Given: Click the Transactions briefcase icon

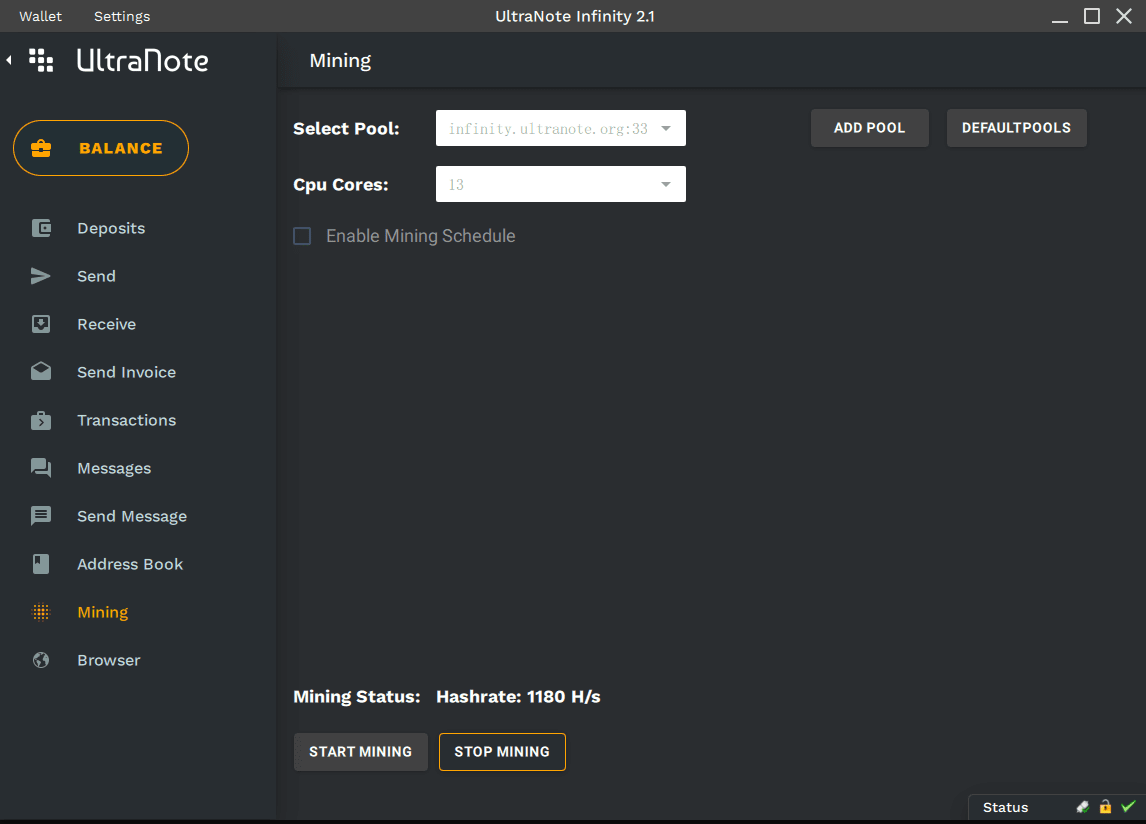Looking at the screenshot, I should [x=41, y=420].
